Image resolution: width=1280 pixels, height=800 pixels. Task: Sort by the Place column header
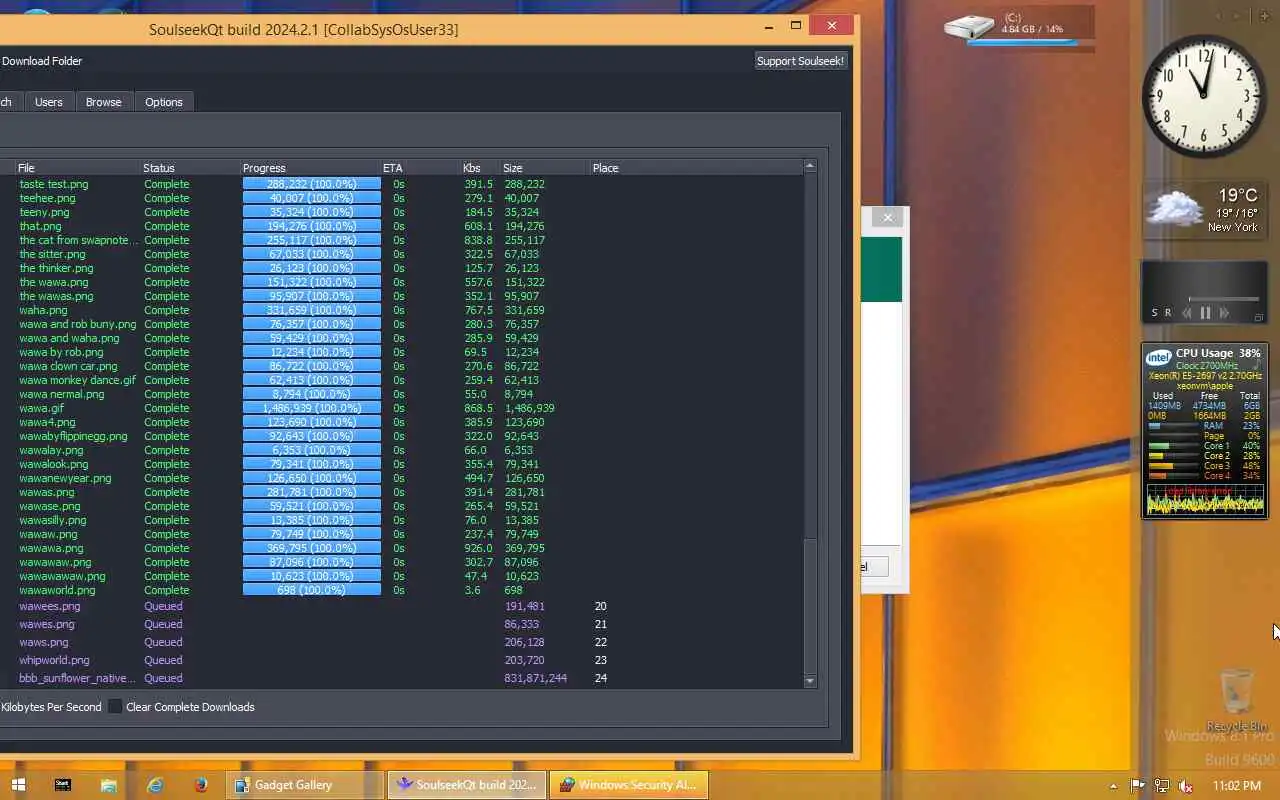click(695, 168)
